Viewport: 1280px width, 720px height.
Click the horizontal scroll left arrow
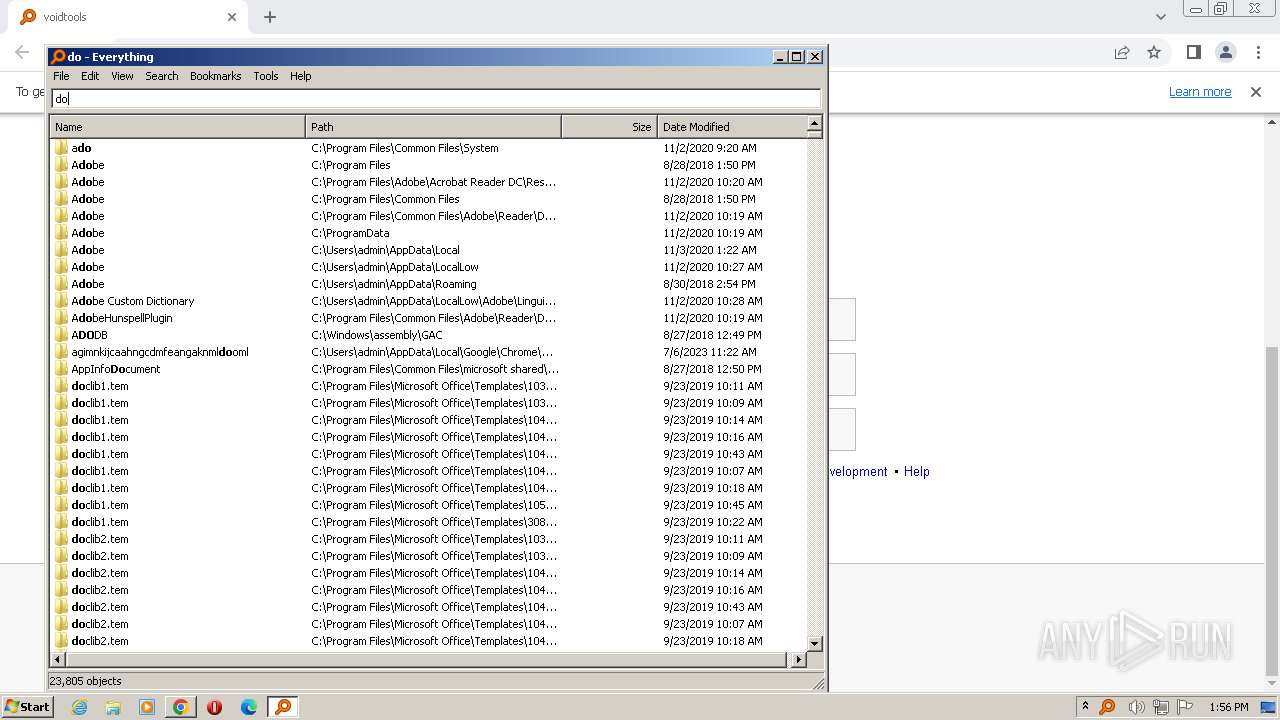point(58,660)
